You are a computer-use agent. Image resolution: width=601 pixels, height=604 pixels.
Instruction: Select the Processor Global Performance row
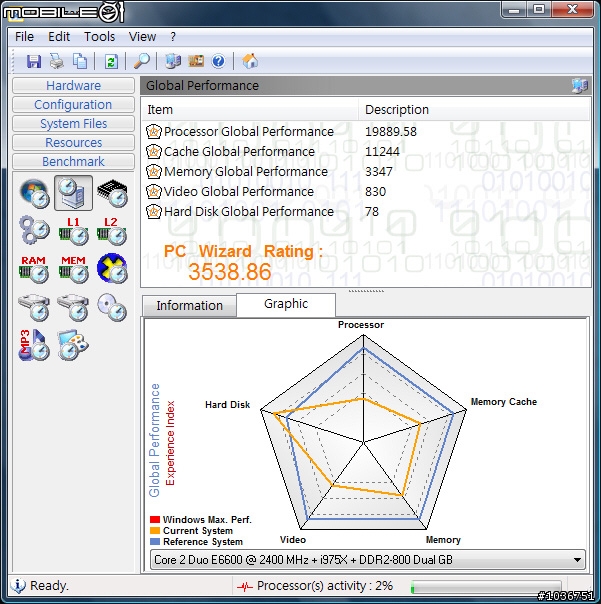click(366, 132)
